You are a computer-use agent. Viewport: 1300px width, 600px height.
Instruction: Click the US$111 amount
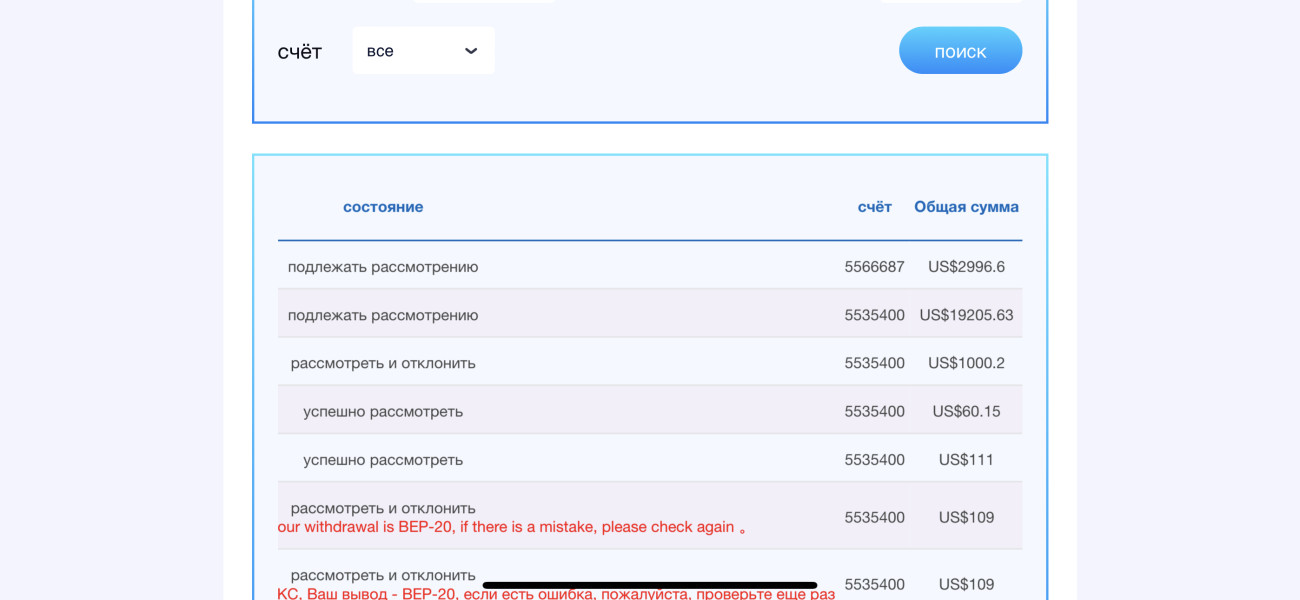(966, 460)
